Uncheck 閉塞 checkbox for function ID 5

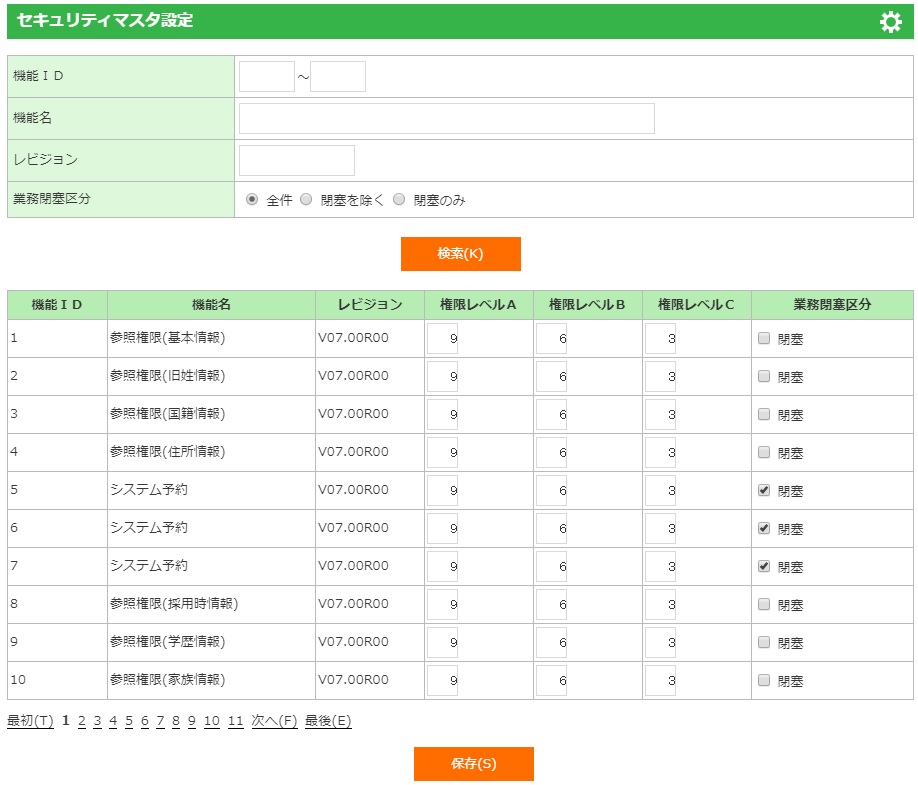764,490
